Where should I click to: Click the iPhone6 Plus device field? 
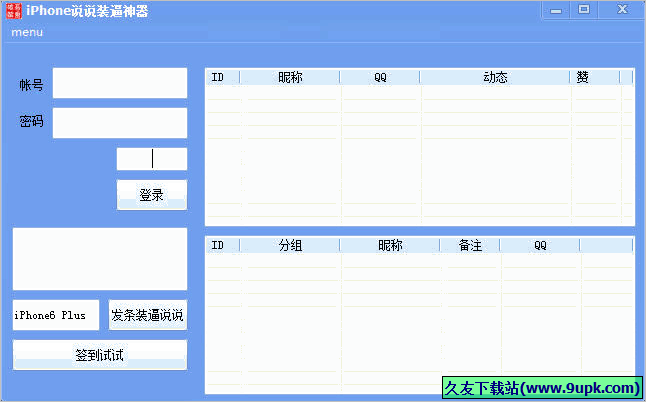pos(56,315)
